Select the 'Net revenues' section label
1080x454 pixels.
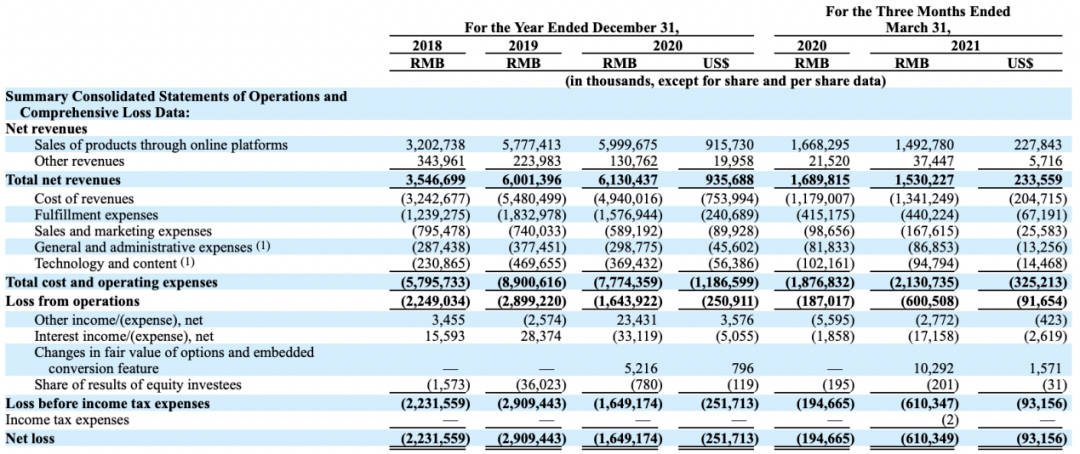pyautogui.click(x=46, y=128)
